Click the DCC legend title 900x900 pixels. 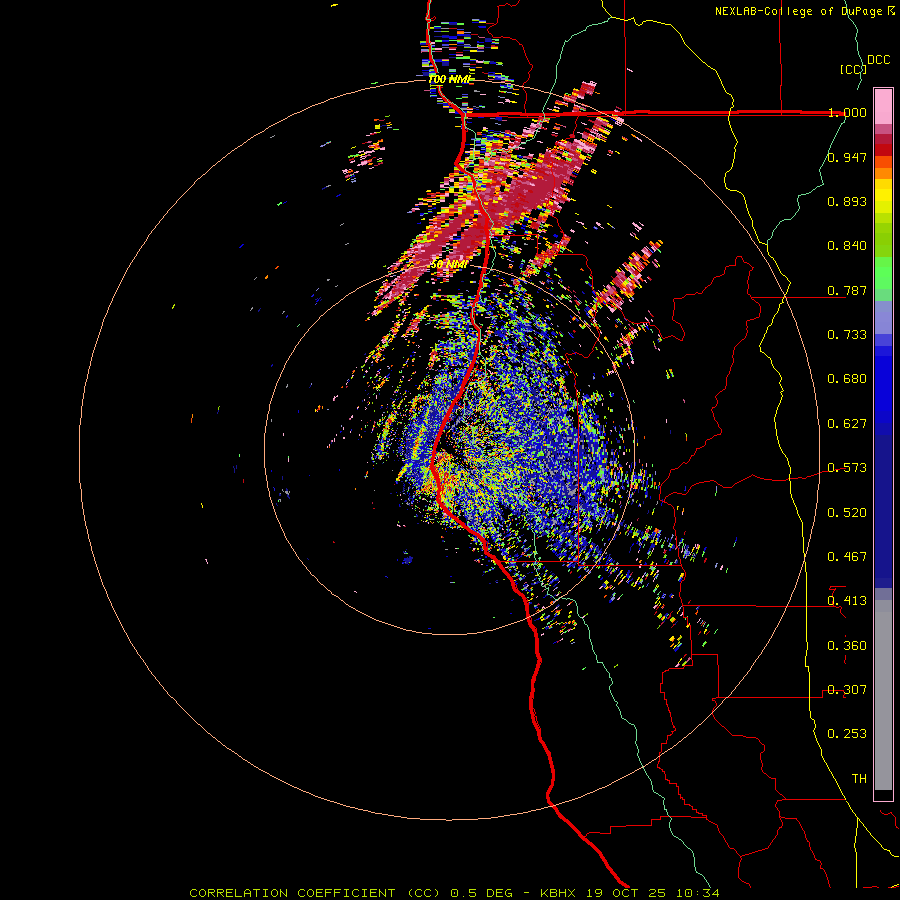pos(878,60)
